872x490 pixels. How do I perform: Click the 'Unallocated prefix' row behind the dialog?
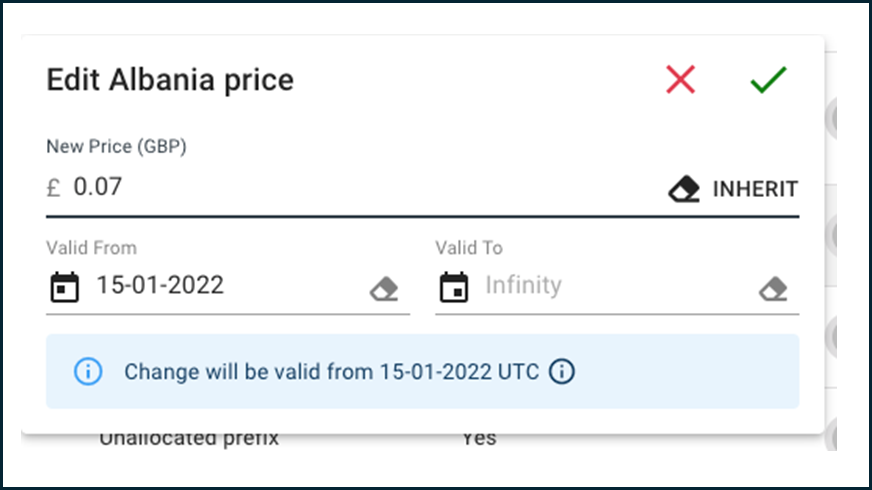pos(189,439)
